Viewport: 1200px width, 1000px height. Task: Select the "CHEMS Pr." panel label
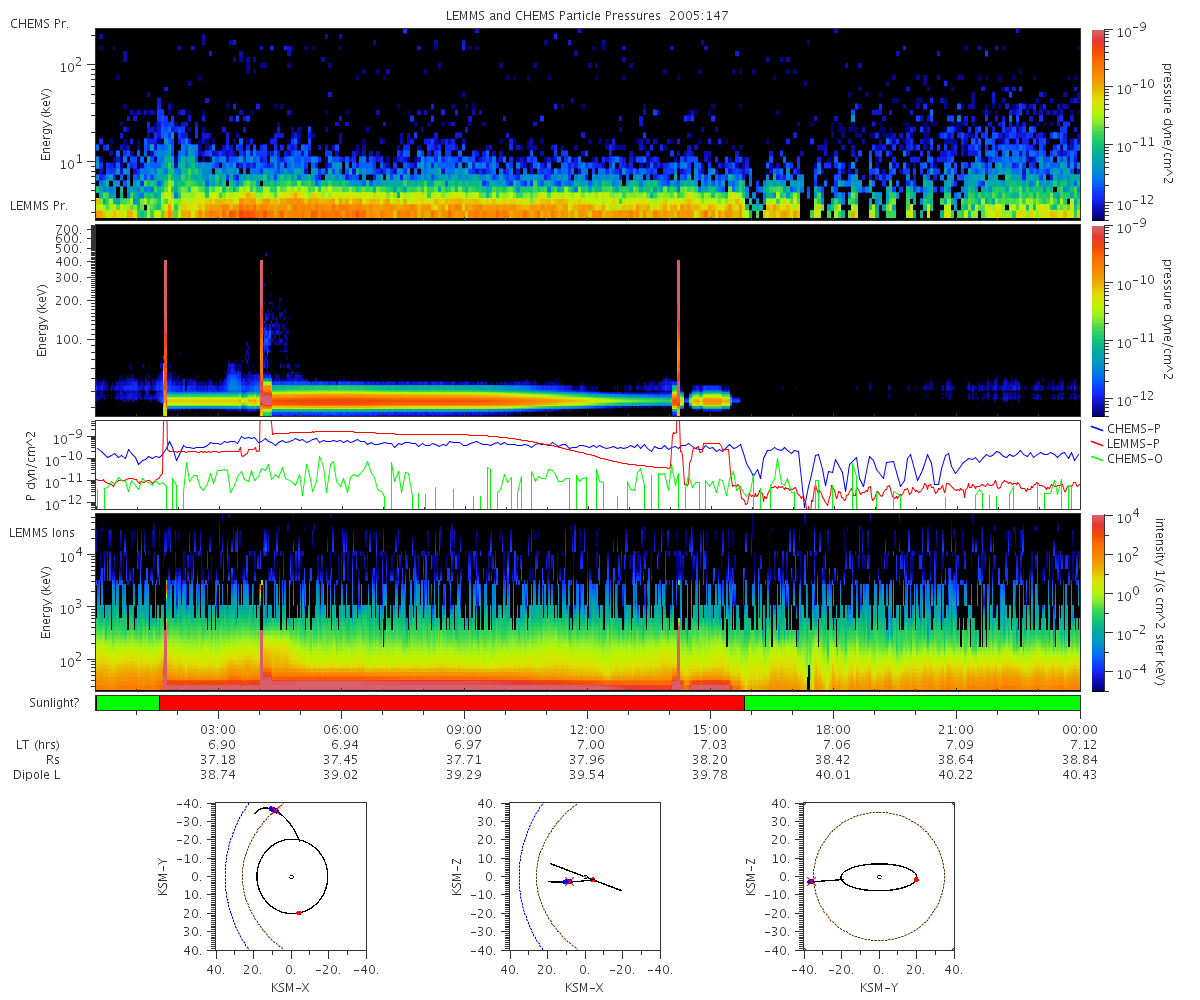pyautogui.click(x=40, y=23)
